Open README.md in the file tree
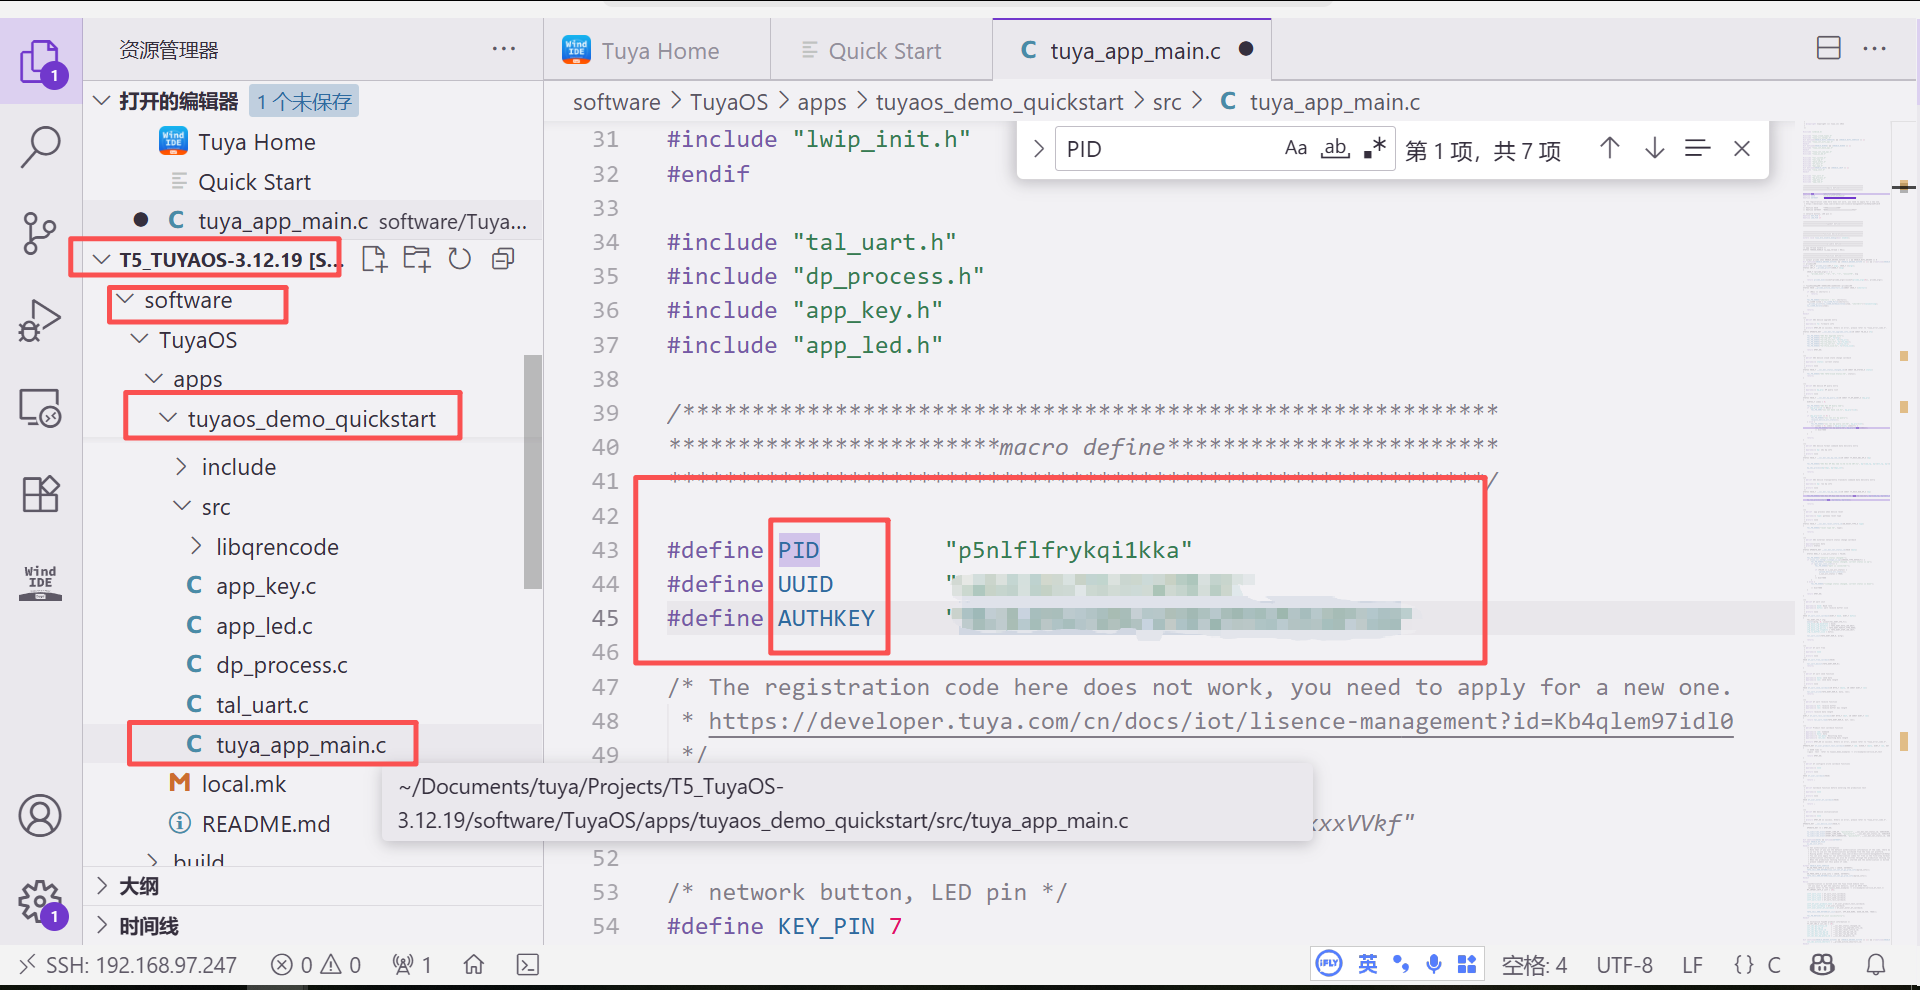The image size is (1920, 990). [265, 824]
